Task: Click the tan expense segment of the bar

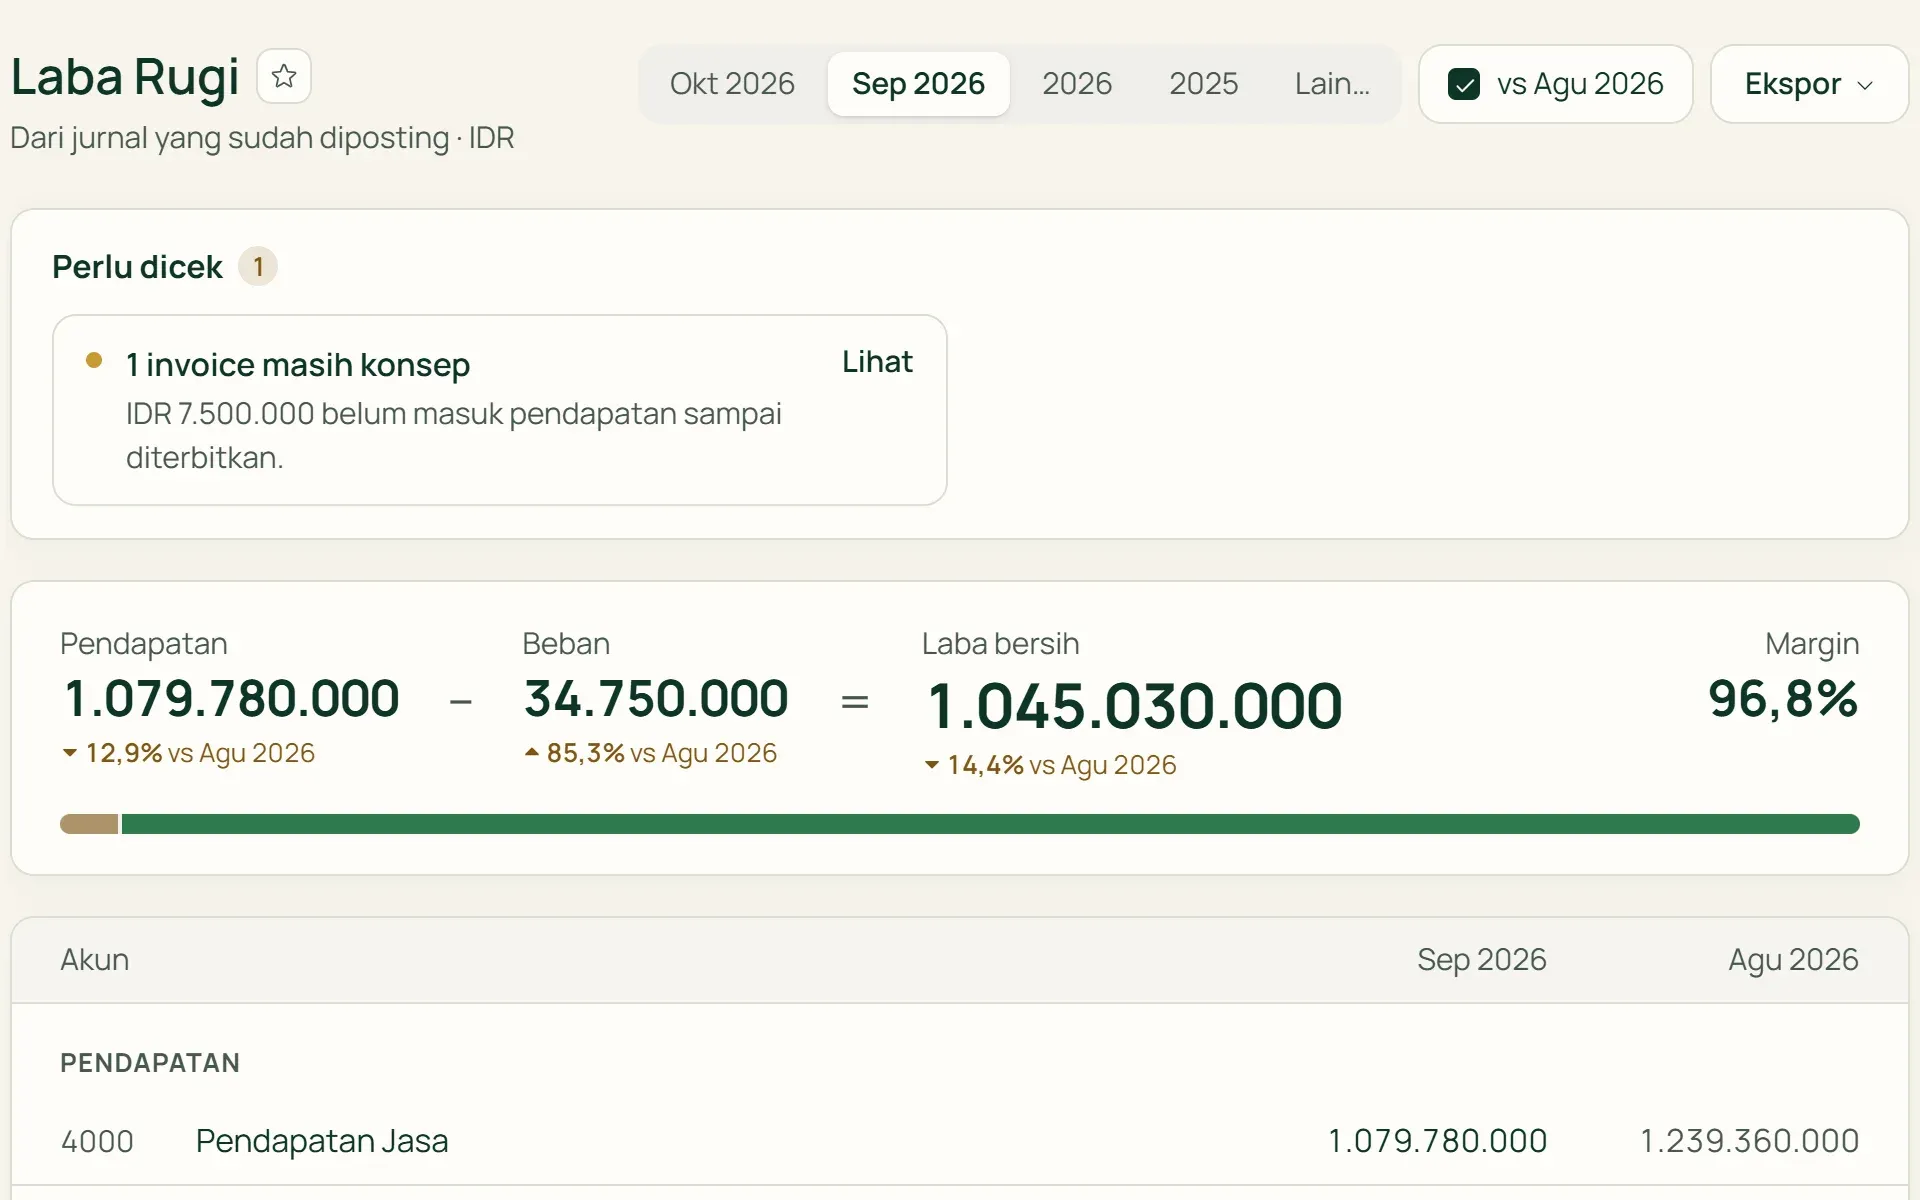Action: point(89,824)
